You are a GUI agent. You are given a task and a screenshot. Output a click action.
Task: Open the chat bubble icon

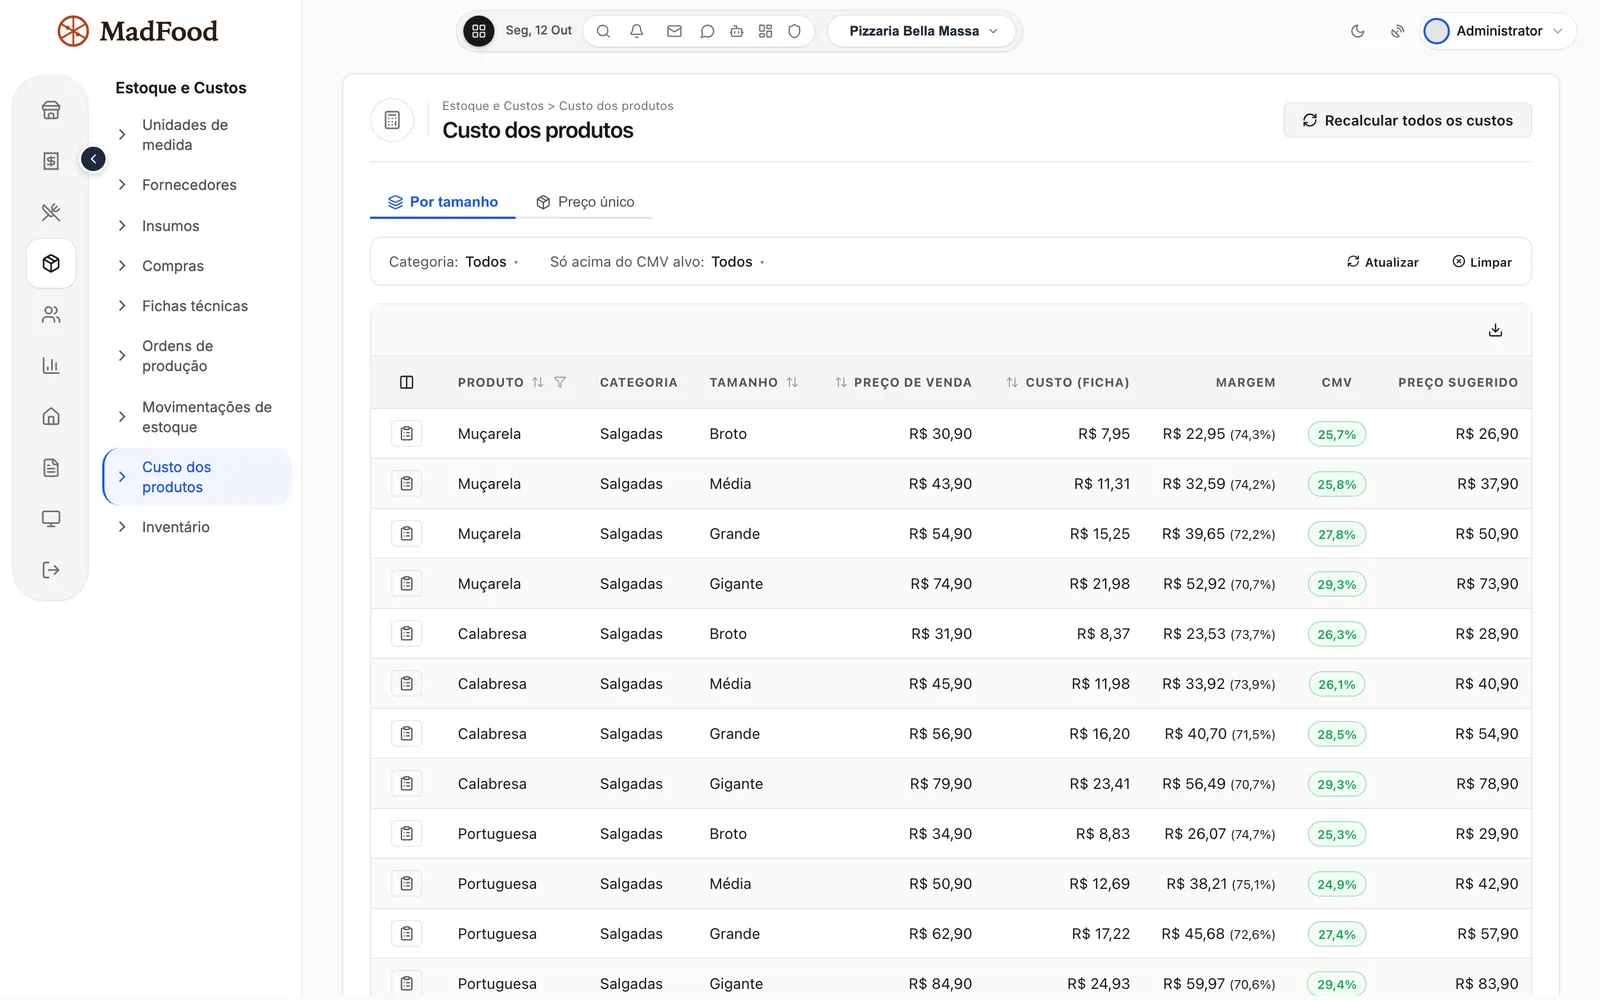click(707, 31)
